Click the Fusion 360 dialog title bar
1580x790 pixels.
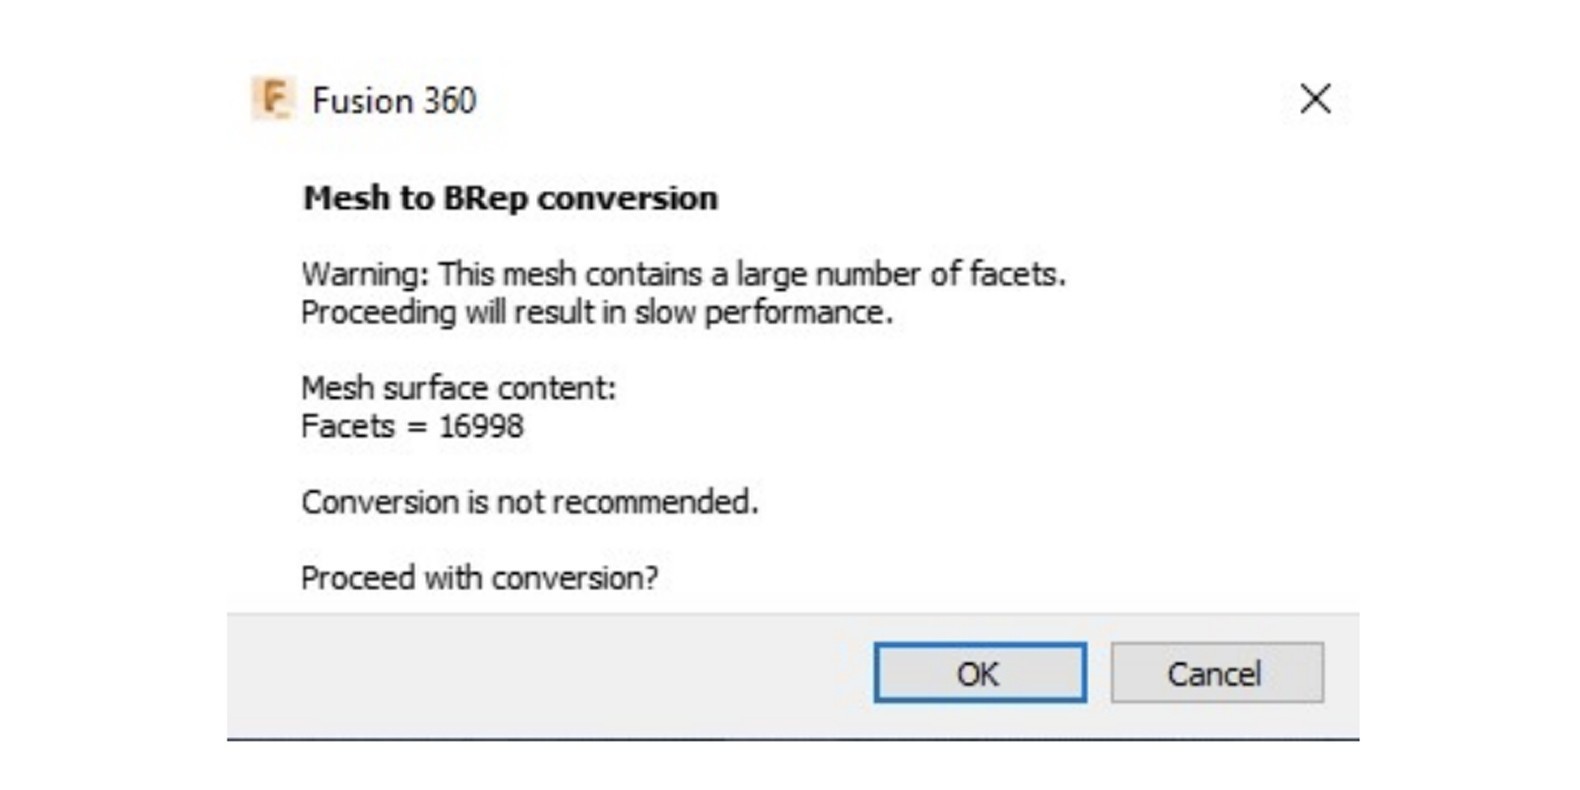tap(393, 100)
